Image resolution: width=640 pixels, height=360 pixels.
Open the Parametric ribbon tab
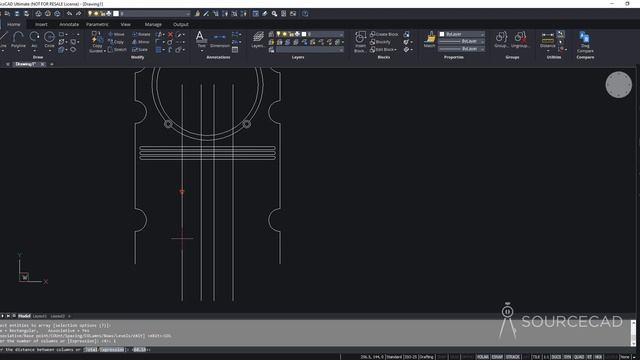pos(97,24)
